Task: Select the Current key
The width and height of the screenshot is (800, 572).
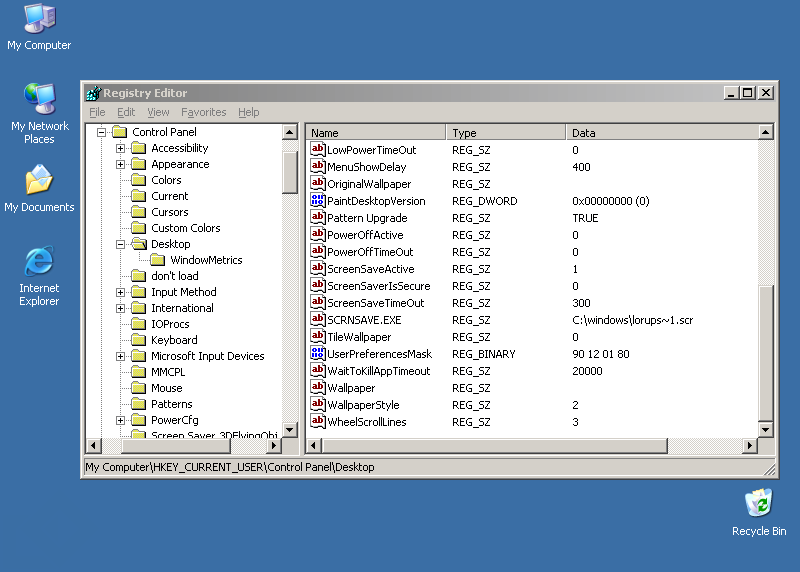Action: click(x=169, y=196)
